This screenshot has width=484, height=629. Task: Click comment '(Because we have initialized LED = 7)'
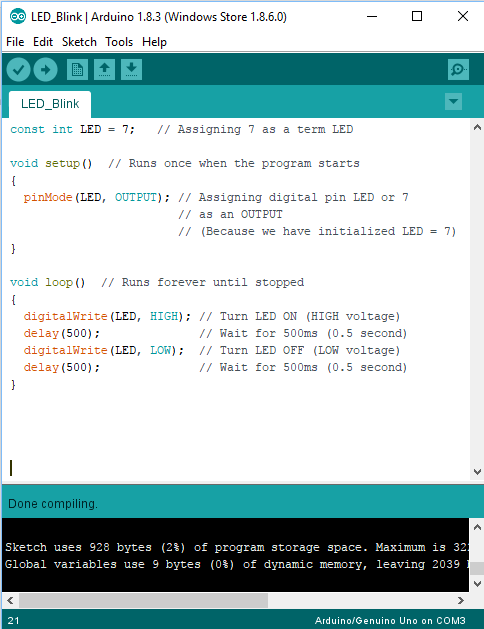click(x=328, y=232)
